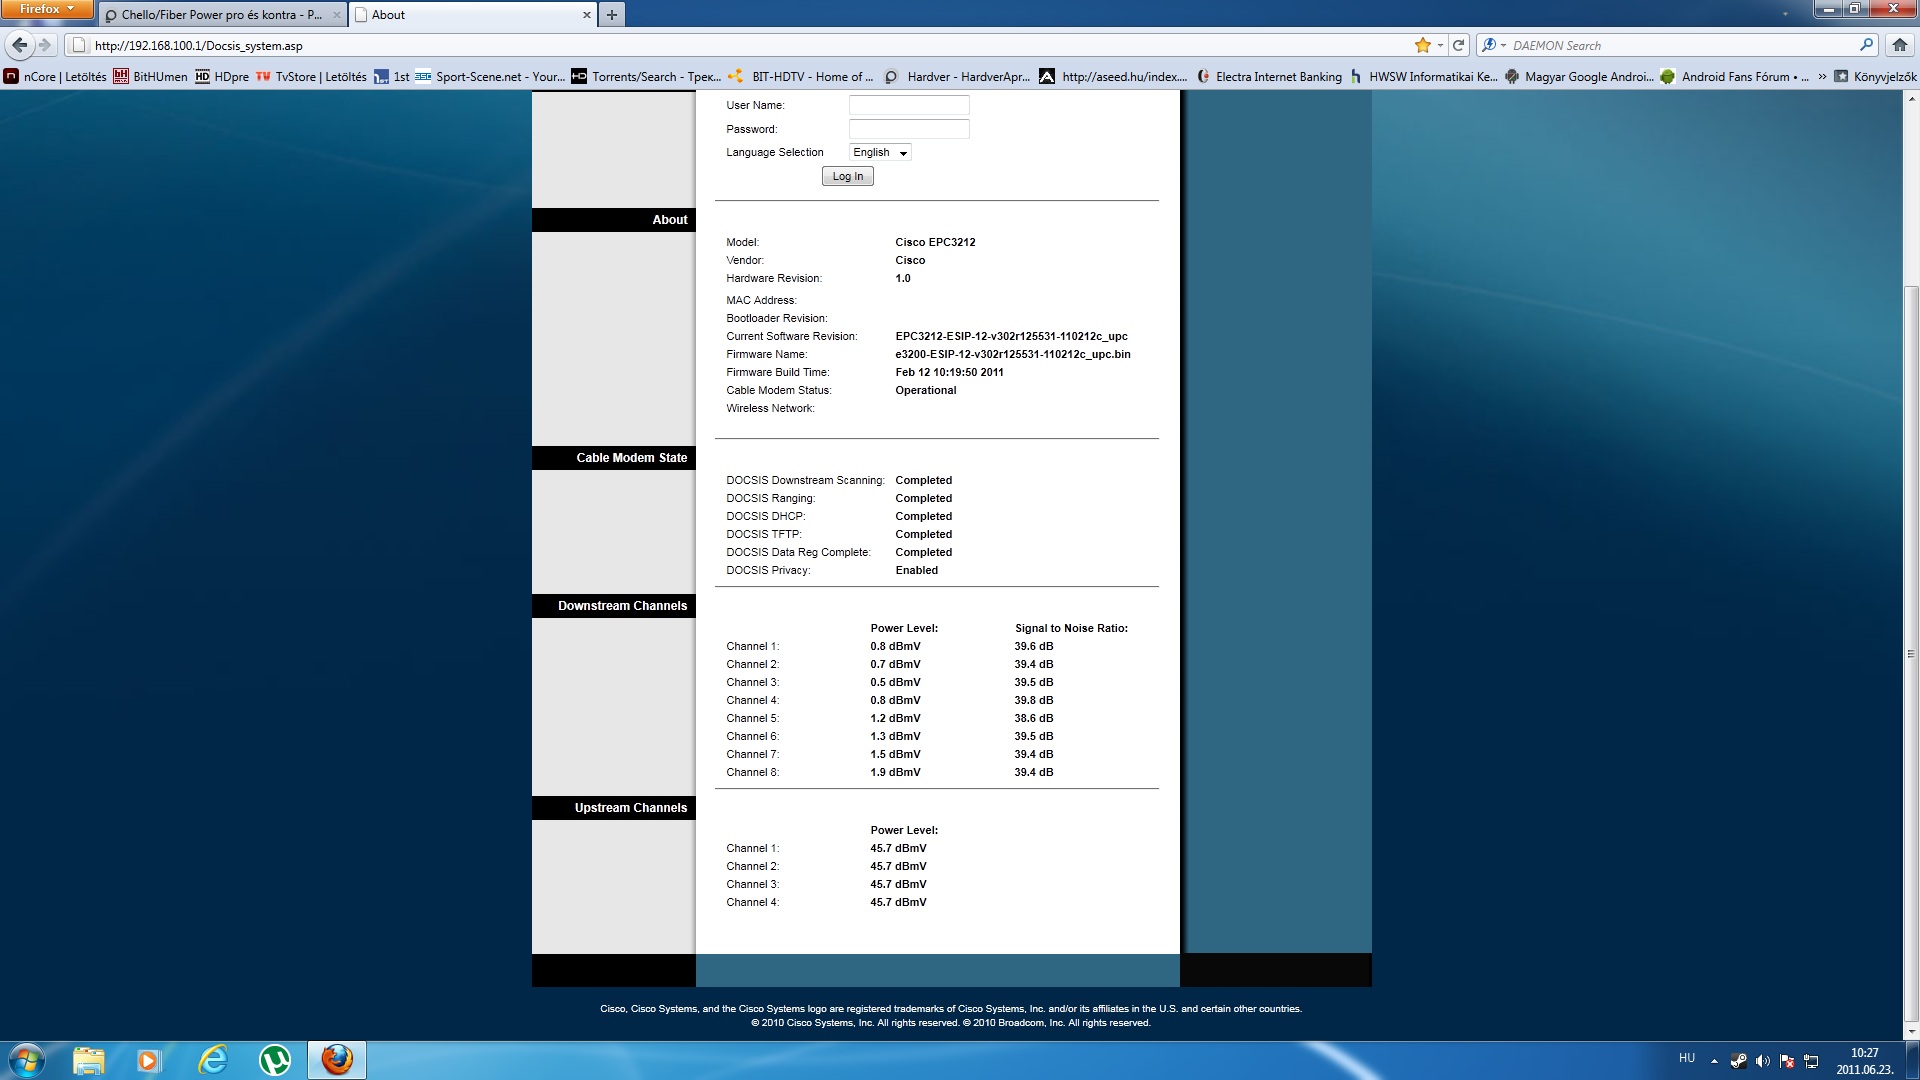Image resolution: width=1920 pixels, height=1080 pixels.
Task: Focus the User Name input field
Action: pyautogui.click(x=909, y=105)
